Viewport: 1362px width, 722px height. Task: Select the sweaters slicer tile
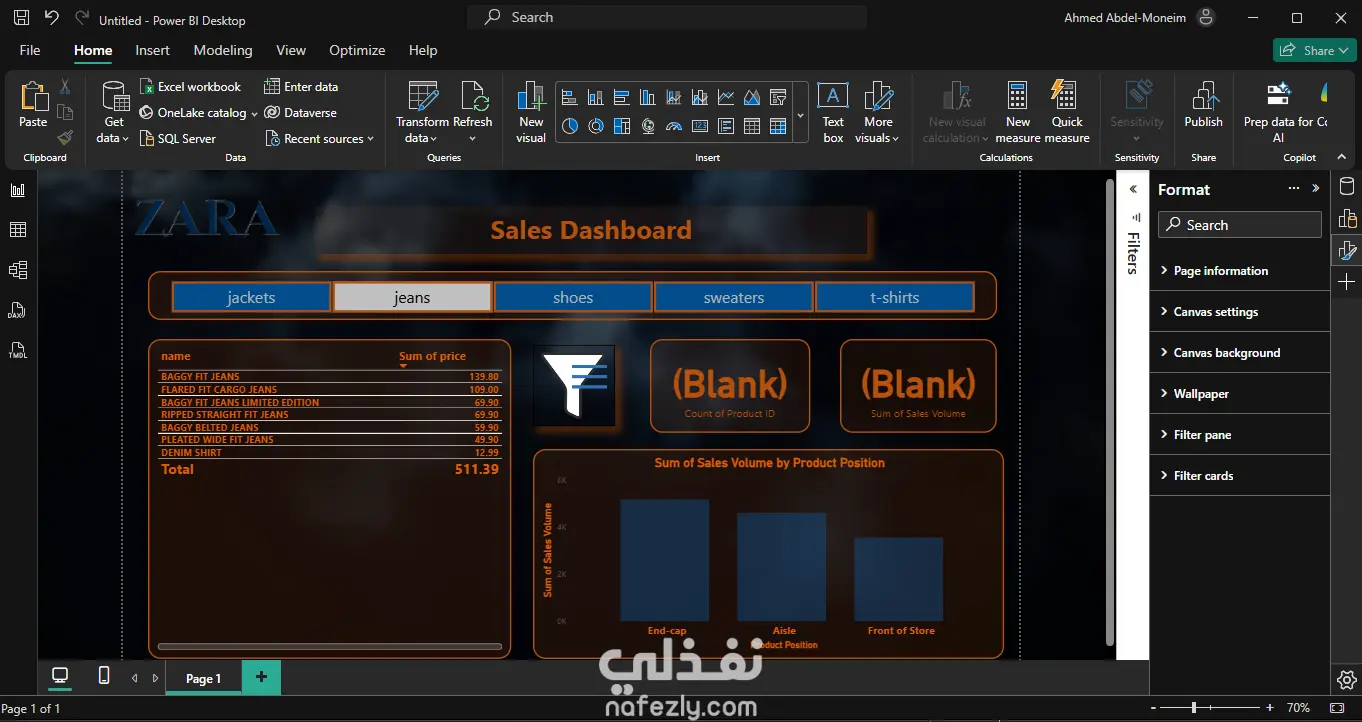(x=734, y=297)
